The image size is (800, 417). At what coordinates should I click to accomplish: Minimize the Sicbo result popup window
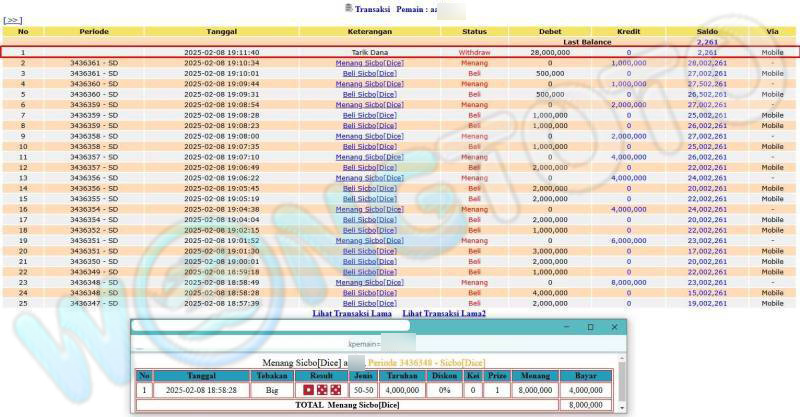pyautogui.click(x=566, y=327)
